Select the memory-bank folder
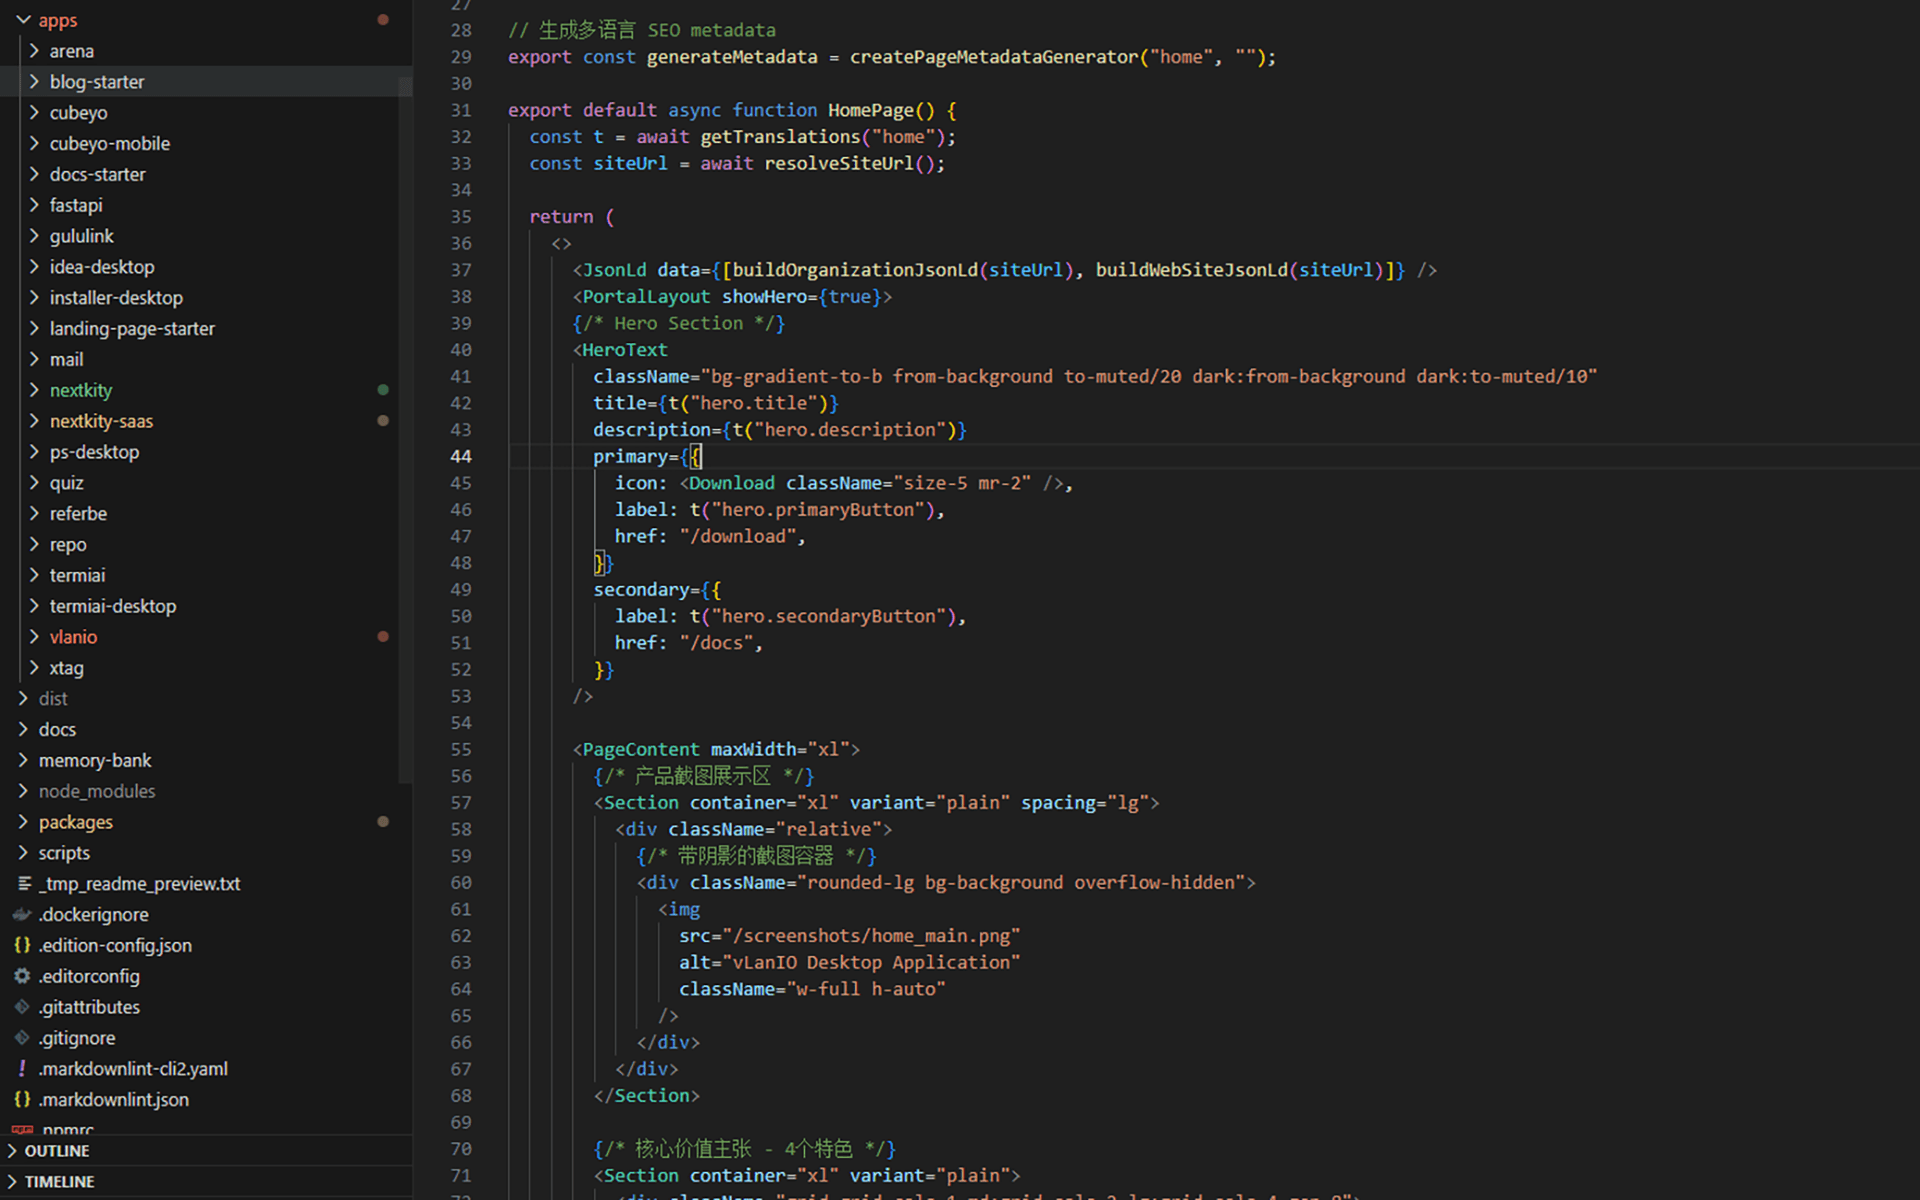Screen dimensions: 1920x1200 pyautogui.click(x=95, y=760)
